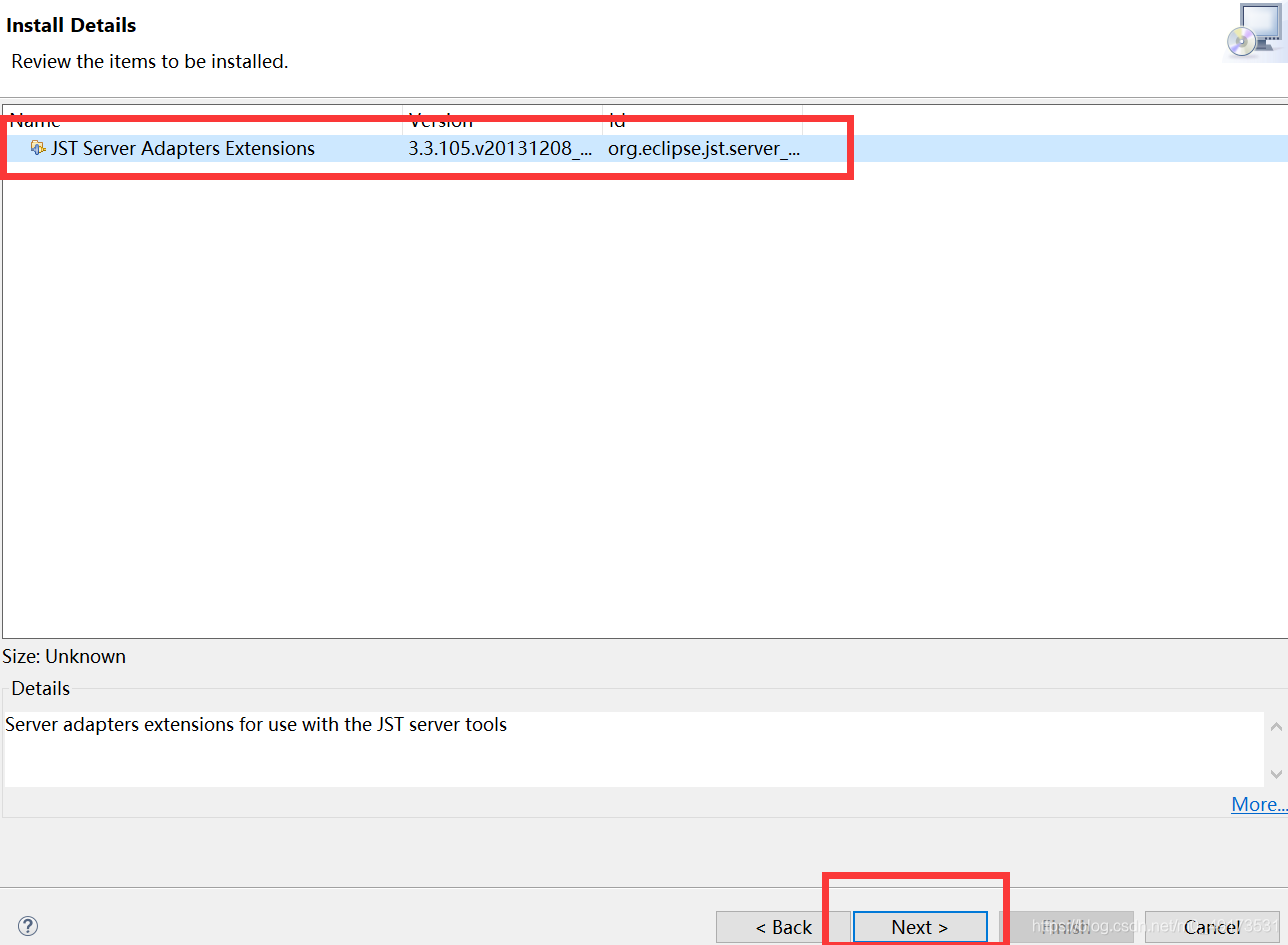1288x945 pixels.
Task: Click the feature icon beside JST Server Adapters
Action: pyautogui.click(x=38, y=148)
